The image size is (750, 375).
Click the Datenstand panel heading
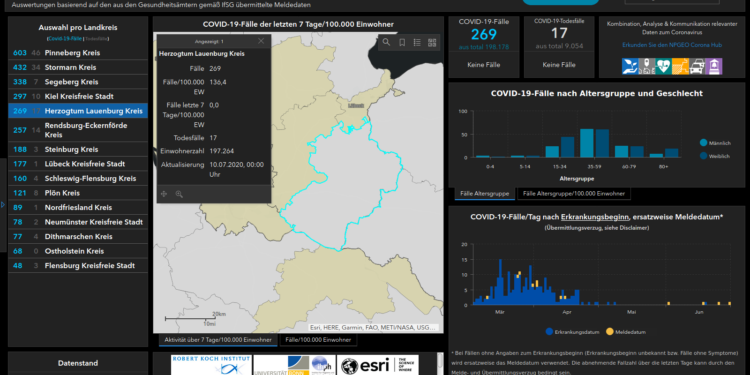(x=78, y=363)
